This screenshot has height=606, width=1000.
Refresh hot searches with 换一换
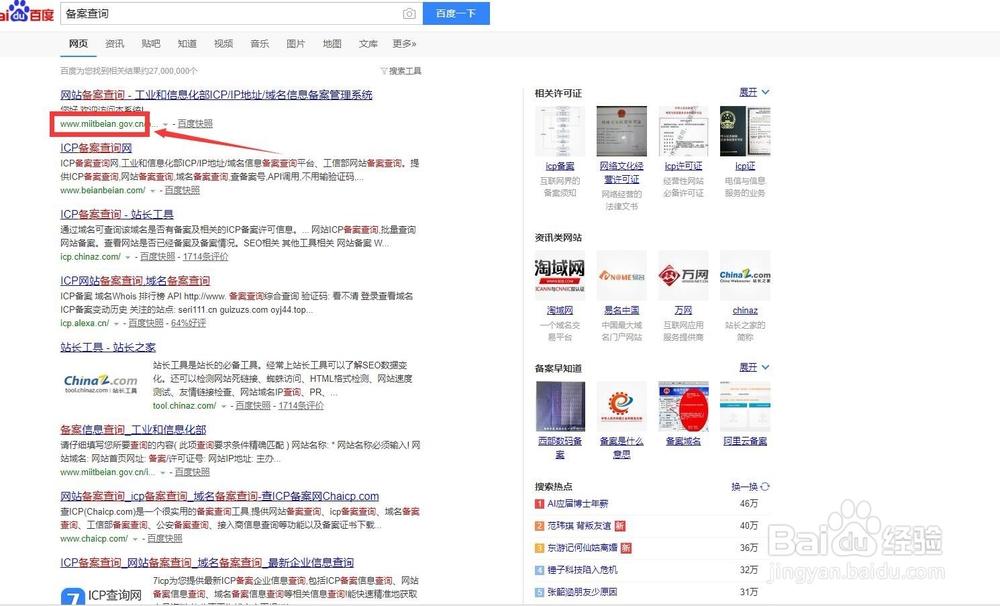[750, 487]
